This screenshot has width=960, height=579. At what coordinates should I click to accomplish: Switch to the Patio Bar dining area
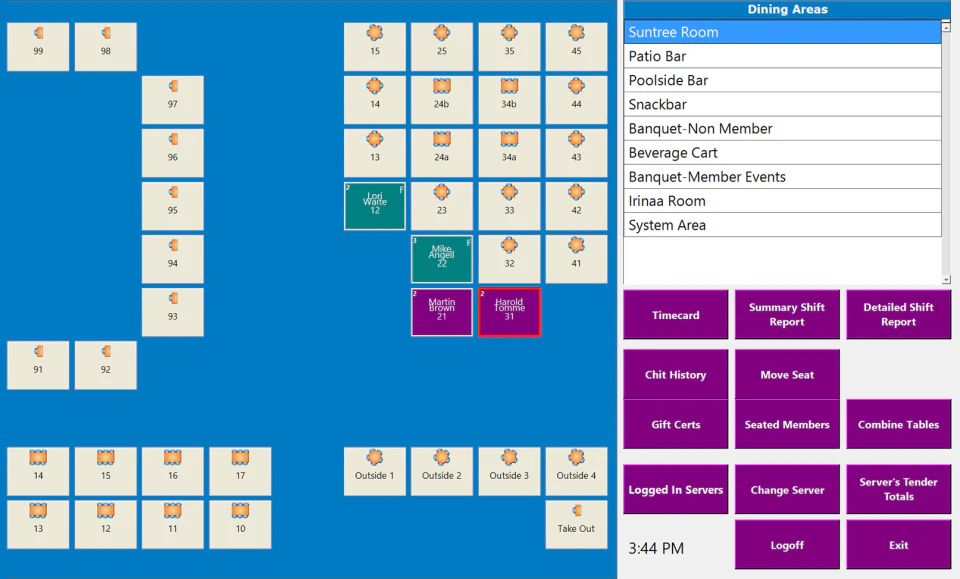coord(781,56)
